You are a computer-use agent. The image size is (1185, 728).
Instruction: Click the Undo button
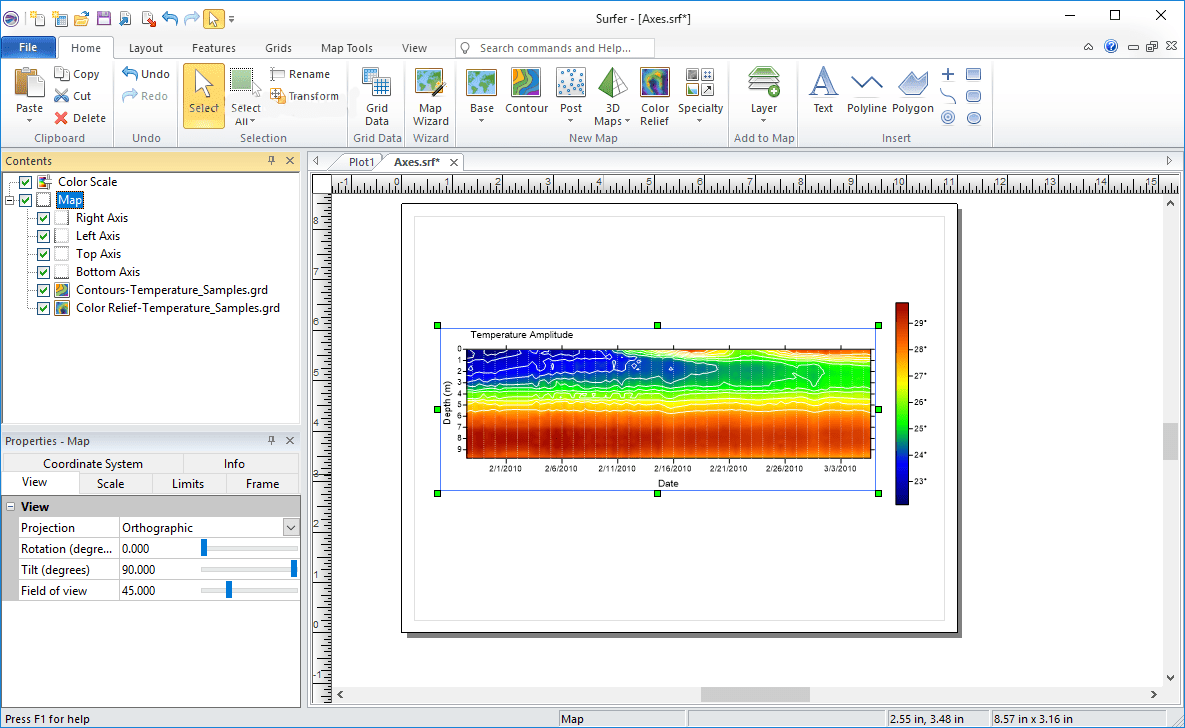(x=146, y=73)
